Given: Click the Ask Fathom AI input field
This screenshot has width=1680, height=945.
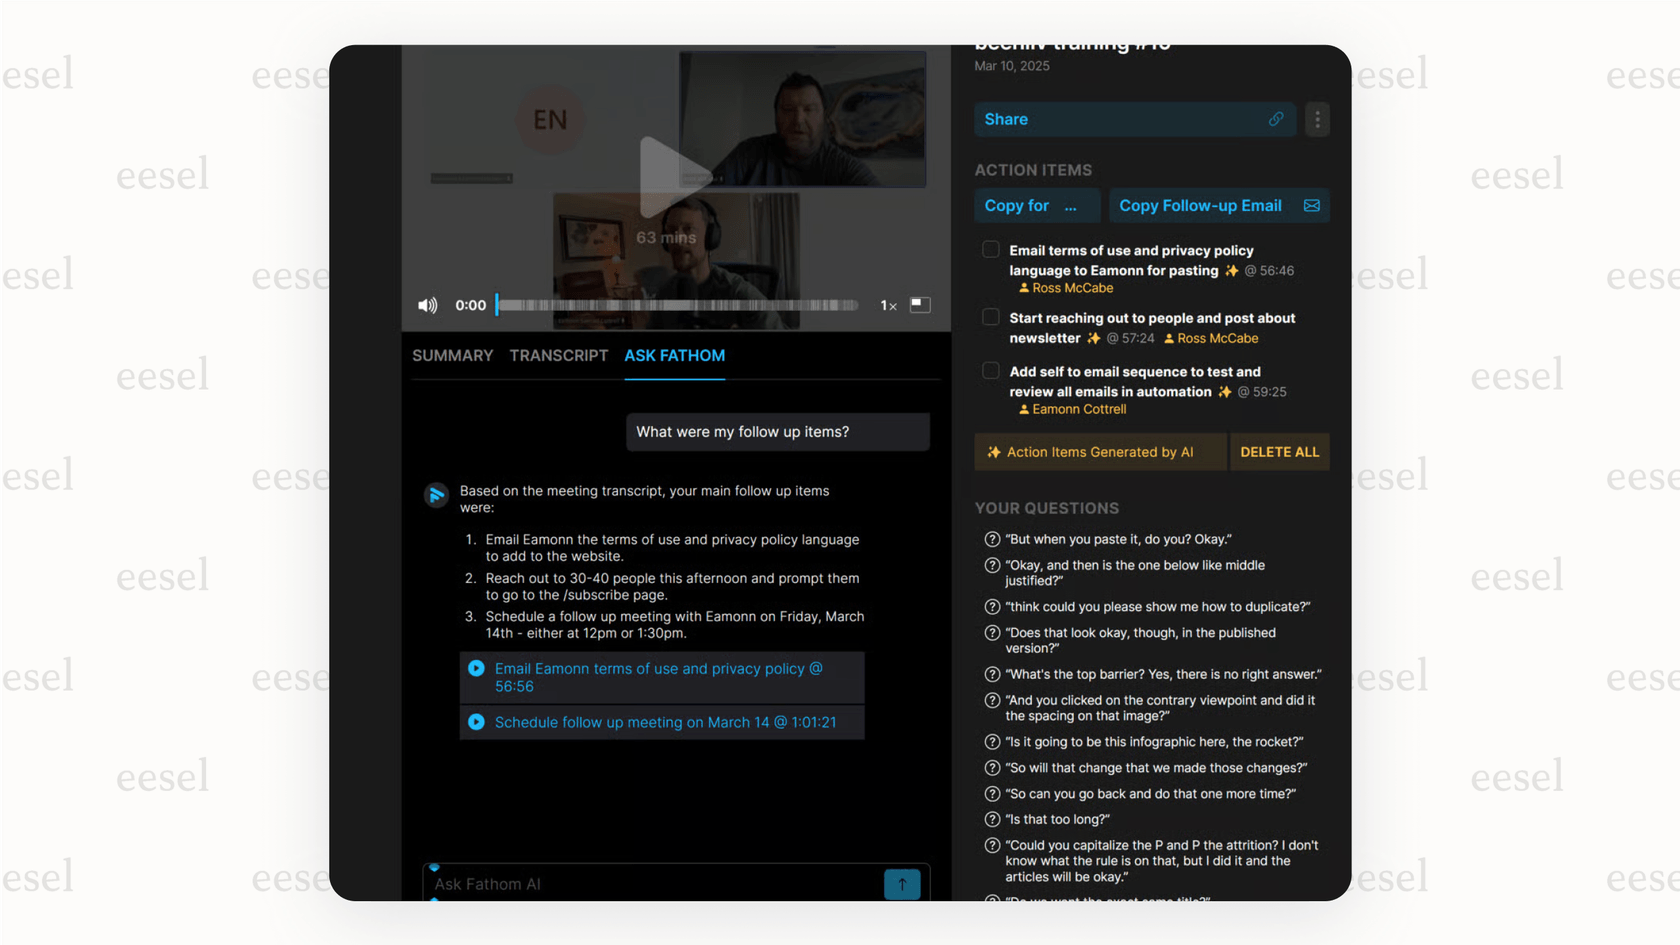Looking at the screenshot, I should tap(650, 884).
